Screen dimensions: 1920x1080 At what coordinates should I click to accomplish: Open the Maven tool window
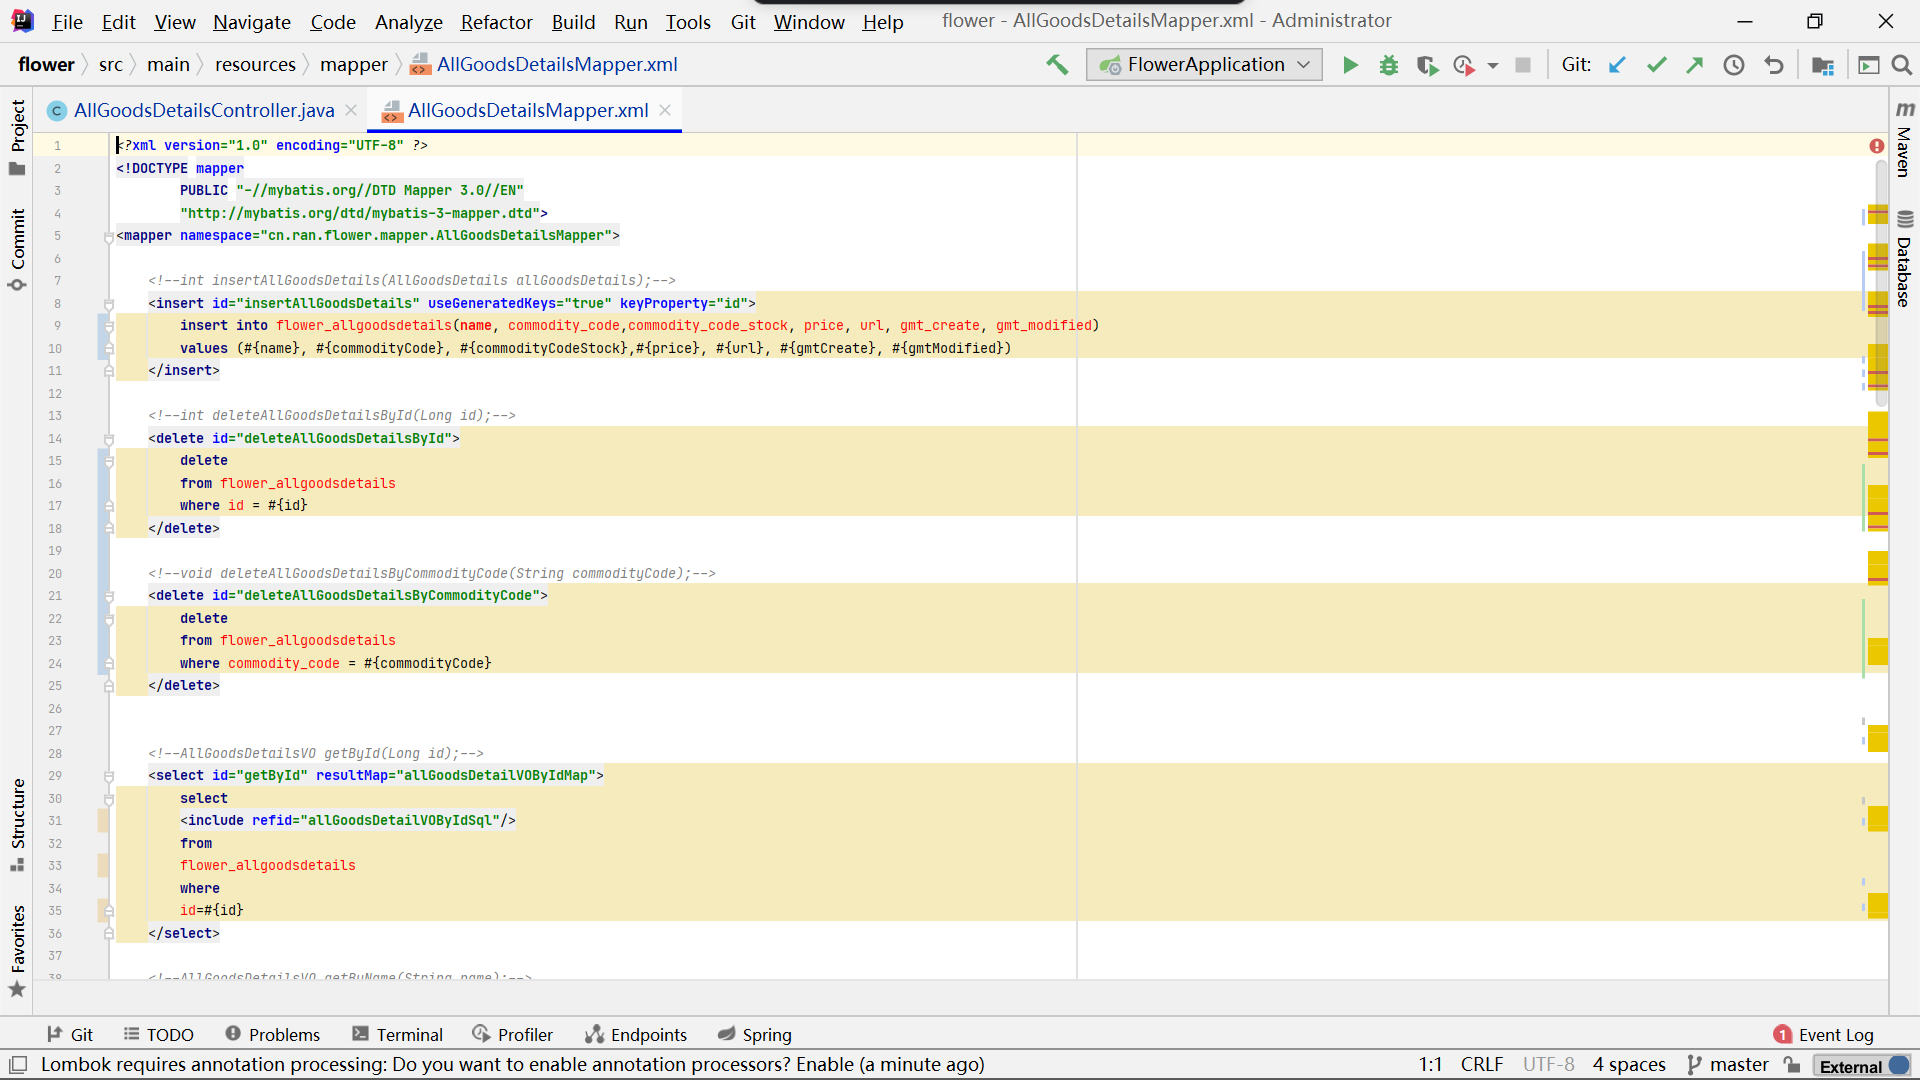[1904, 139]
